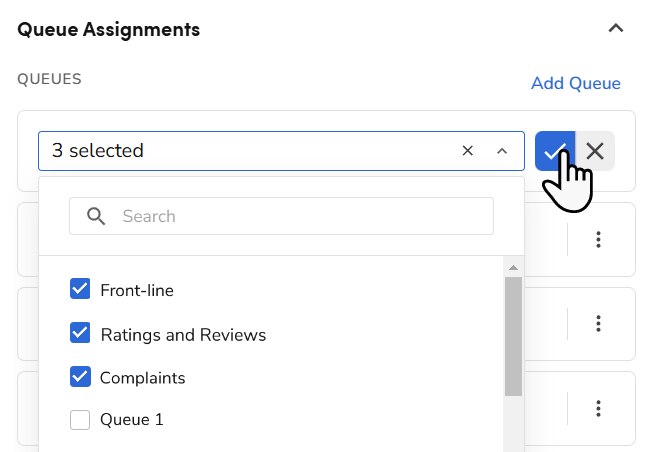Uncheck the Ratings and Reviews queue
652x452 pixels.
click(80, 333)
